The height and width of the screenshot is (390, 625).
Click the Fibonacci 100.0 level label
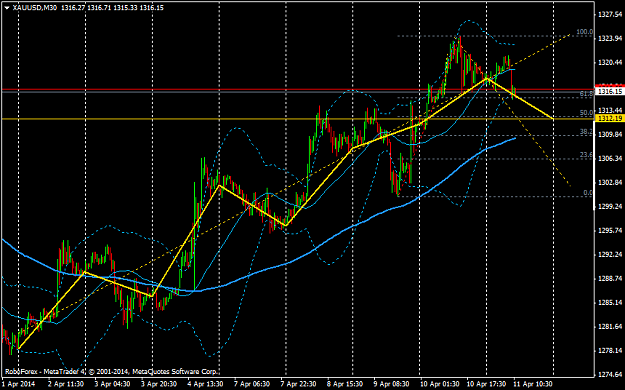[585, 32]
